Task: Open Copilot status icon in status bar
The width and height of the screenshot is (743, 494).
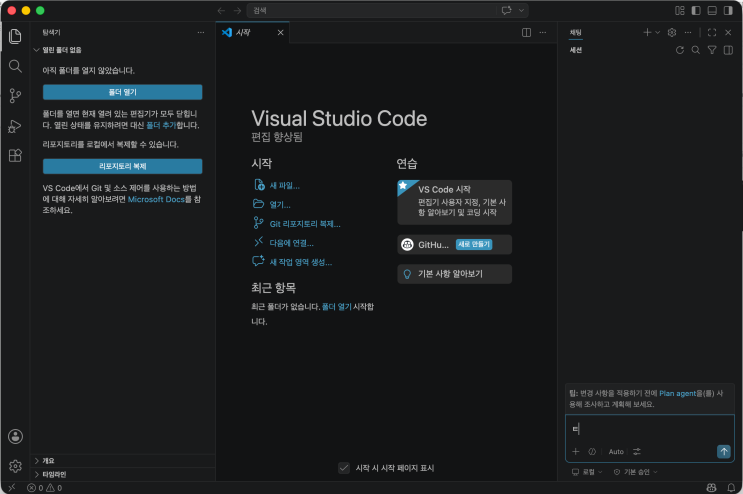Action: pyautogui.click(x=711, y=487)
